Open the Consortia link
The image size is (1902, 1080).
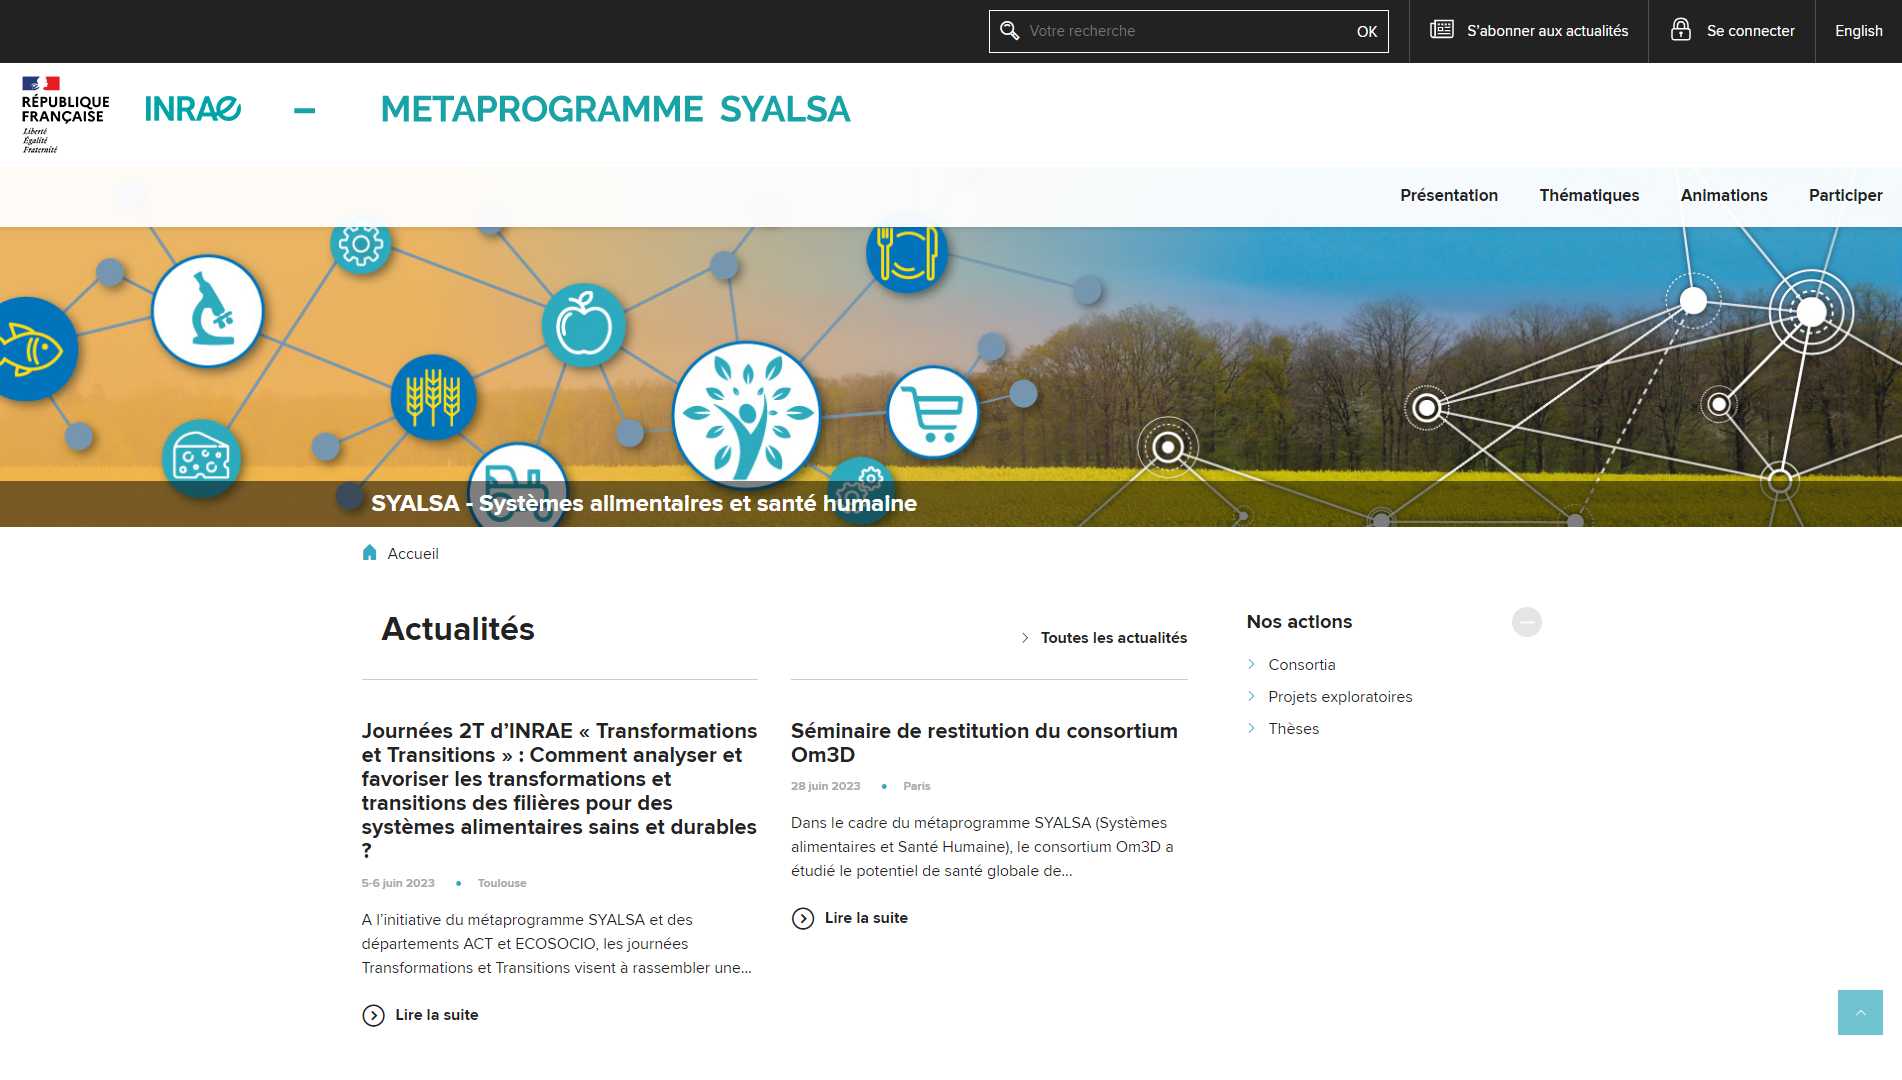point(1301,665)
